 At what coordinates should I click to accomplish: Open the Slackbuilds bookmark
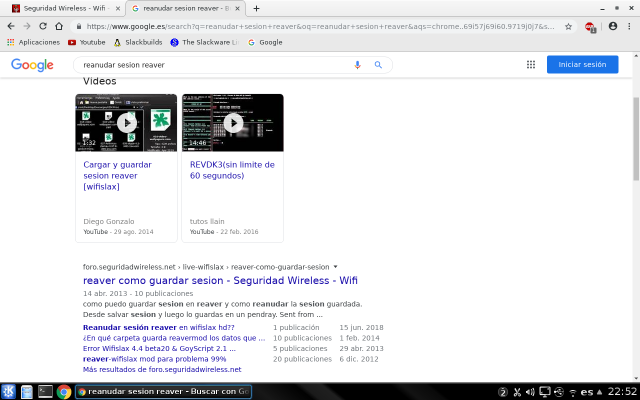pyautogui.click(x=138, y=42)
